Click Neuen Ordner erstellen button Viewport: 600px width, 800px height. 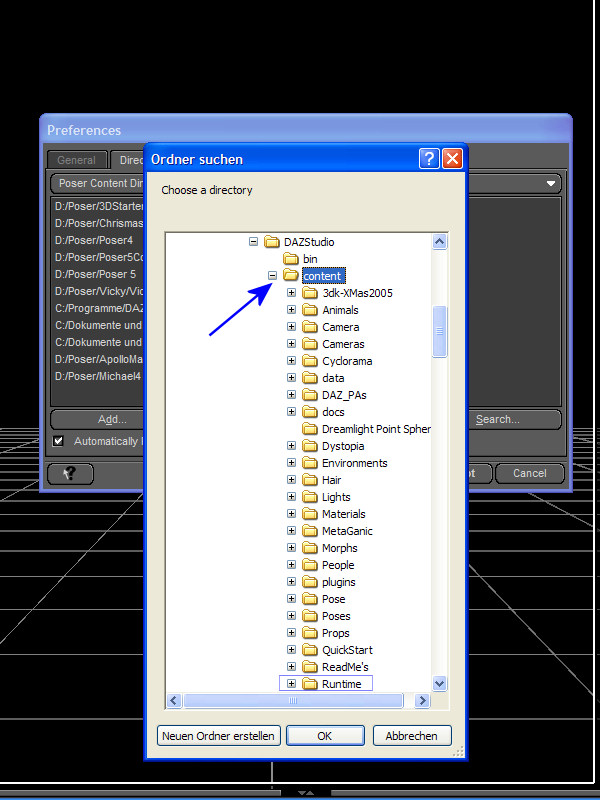[218, 736]
